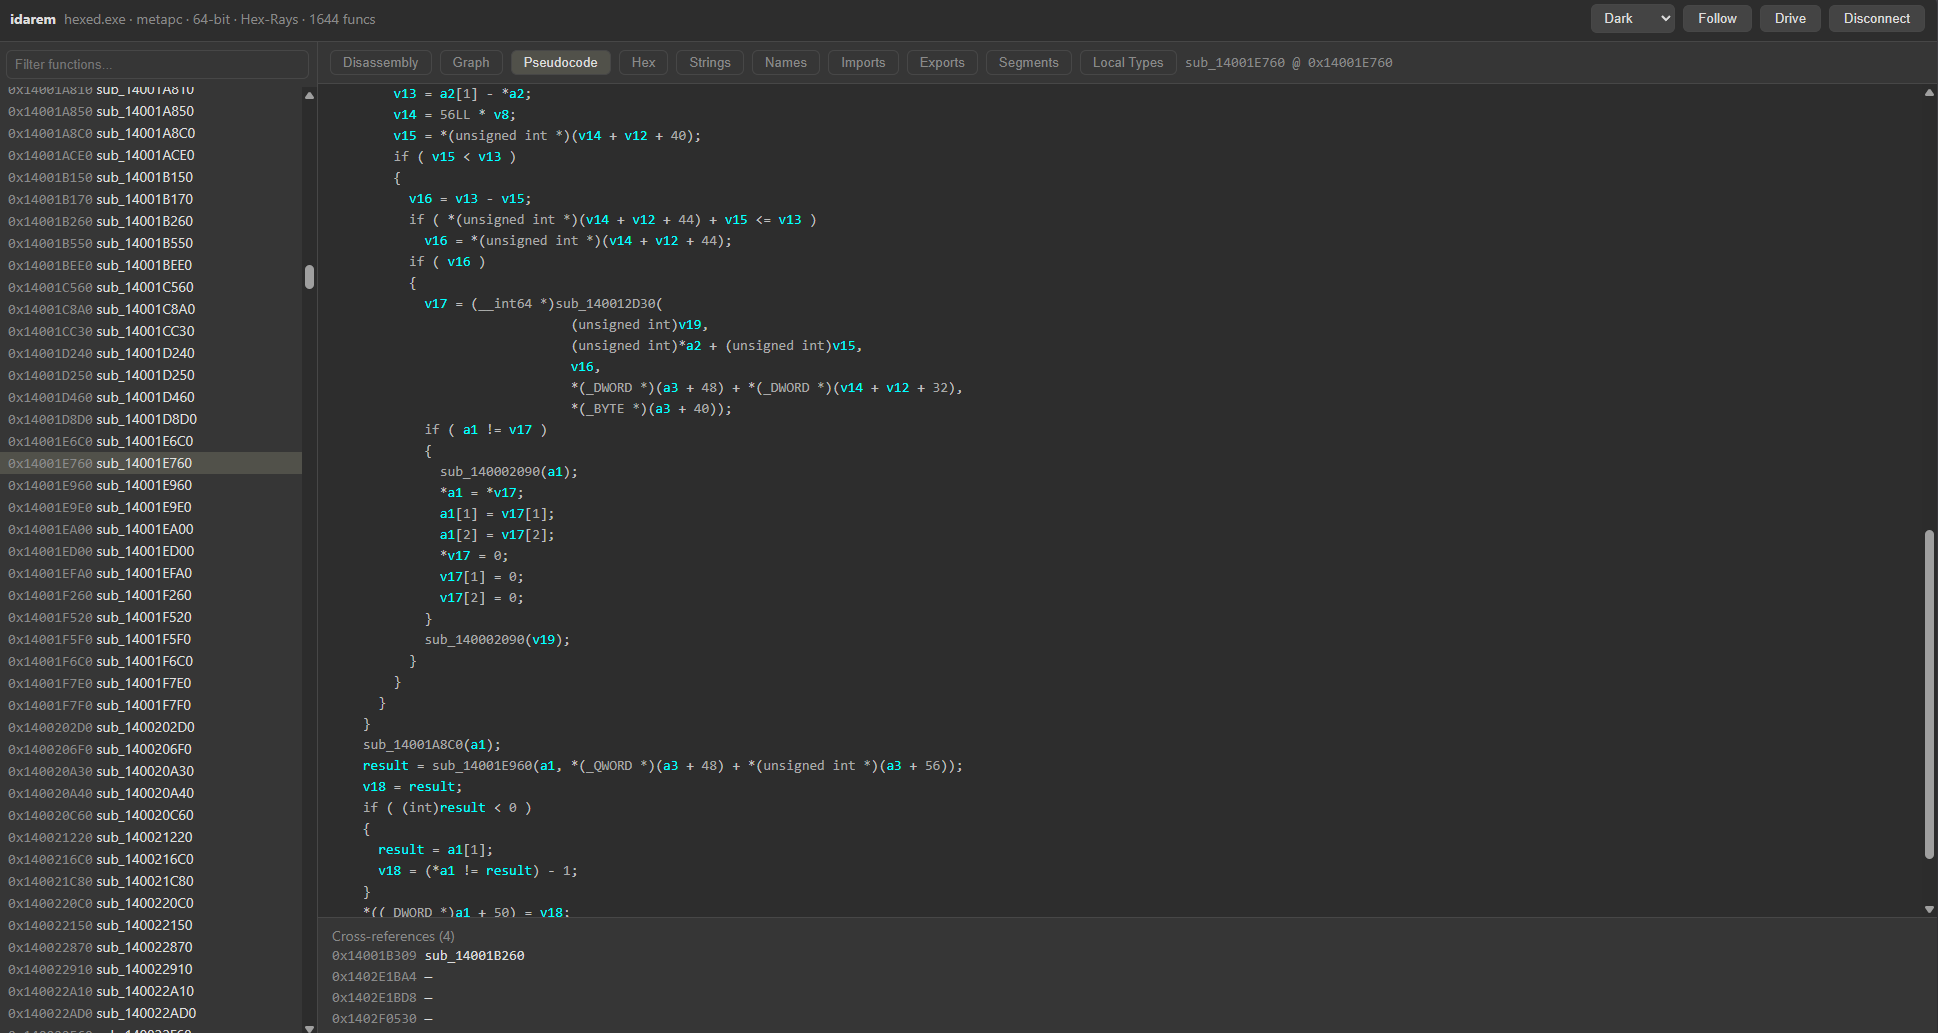The width and height of the screenshot is (1938, 1033).
Task: Open the Local Types tab
Action: click(1128, 62)
